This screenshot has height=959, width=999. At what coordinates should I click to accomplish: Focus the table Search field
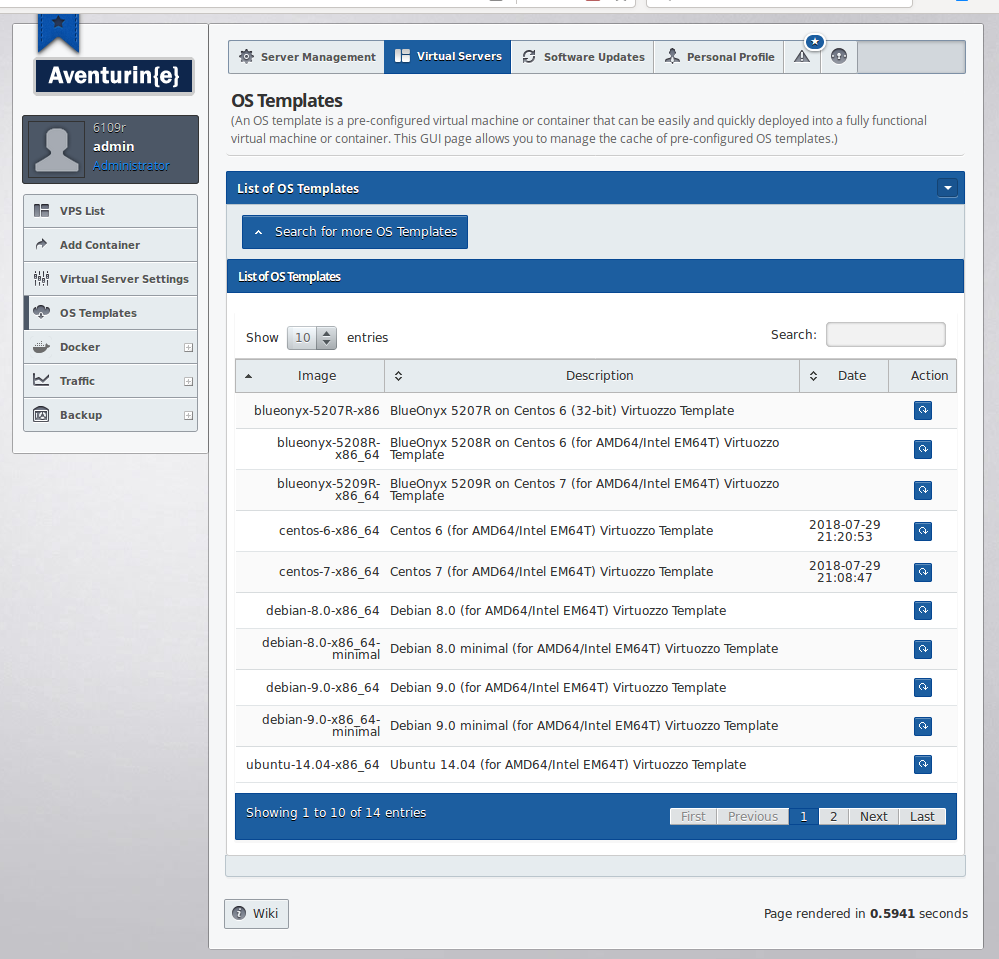point(886,335)
